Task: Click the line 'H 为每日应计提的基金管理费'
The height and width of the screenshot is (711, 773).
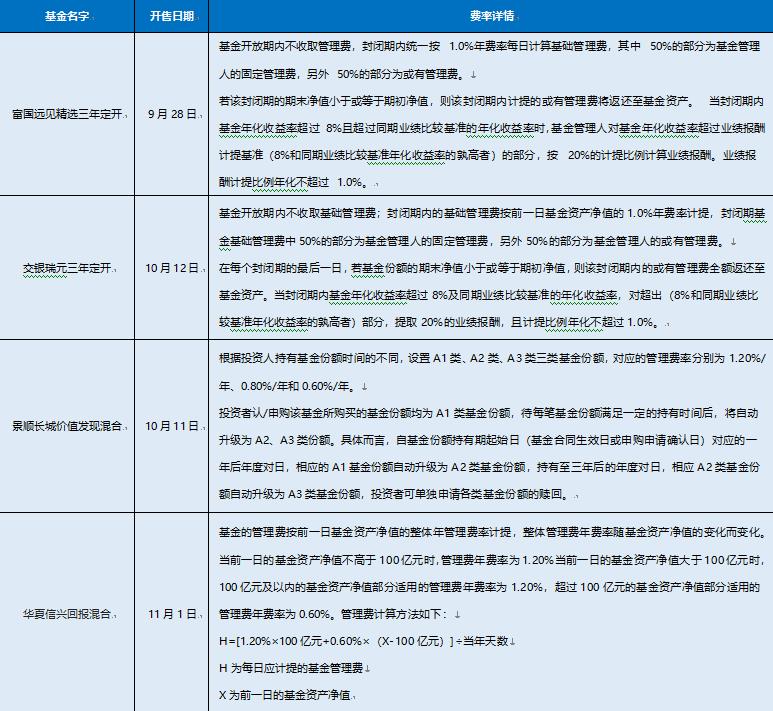Action: coord(294,668)
